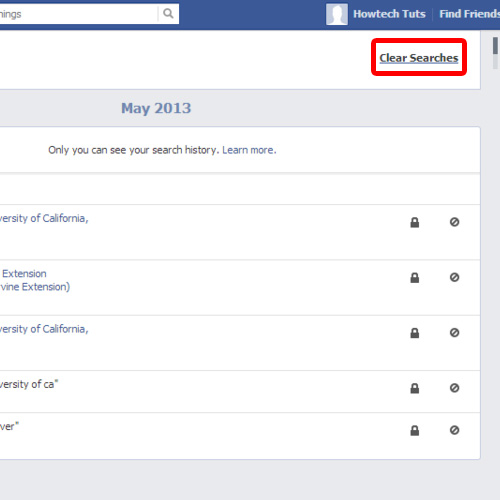The height and width of the screenshot is (500, 500).
Task: Open the Learn more link
Action: click(x=249, y=150)
